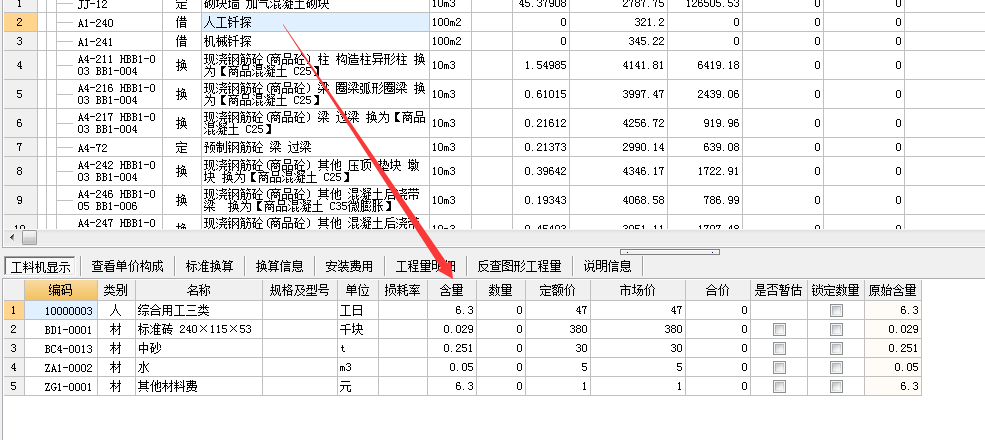This screenshot has height=440, width=985.
Task: Click row header number 4 in upper table
Action: pos(19,65)
